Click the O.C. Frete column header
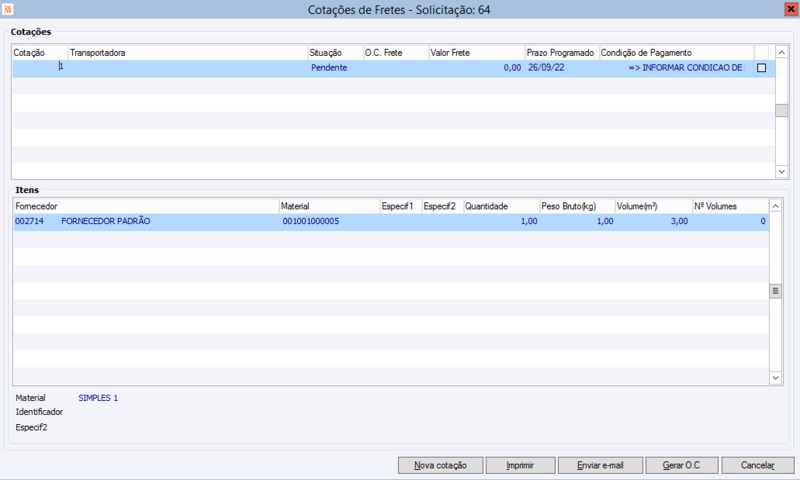 point(396,53)
